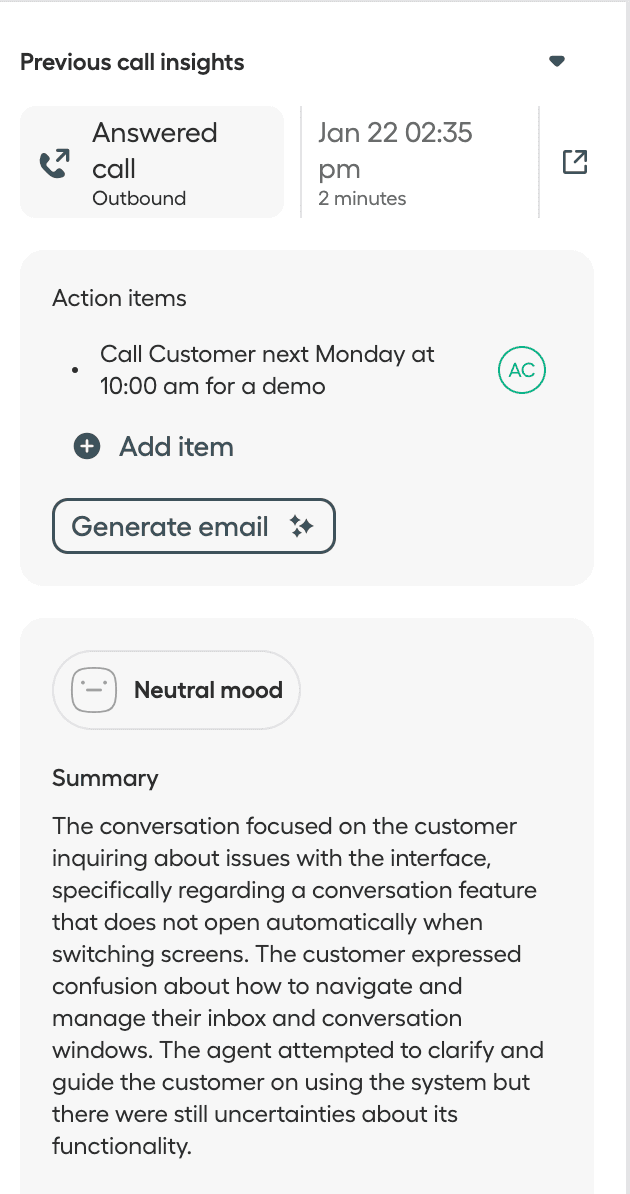Image resolution: width=630 pixels, height=1194 pixels.
Task: Click the plus icon beside Add item
Action: pyautogui.click(x=86, y=447)
